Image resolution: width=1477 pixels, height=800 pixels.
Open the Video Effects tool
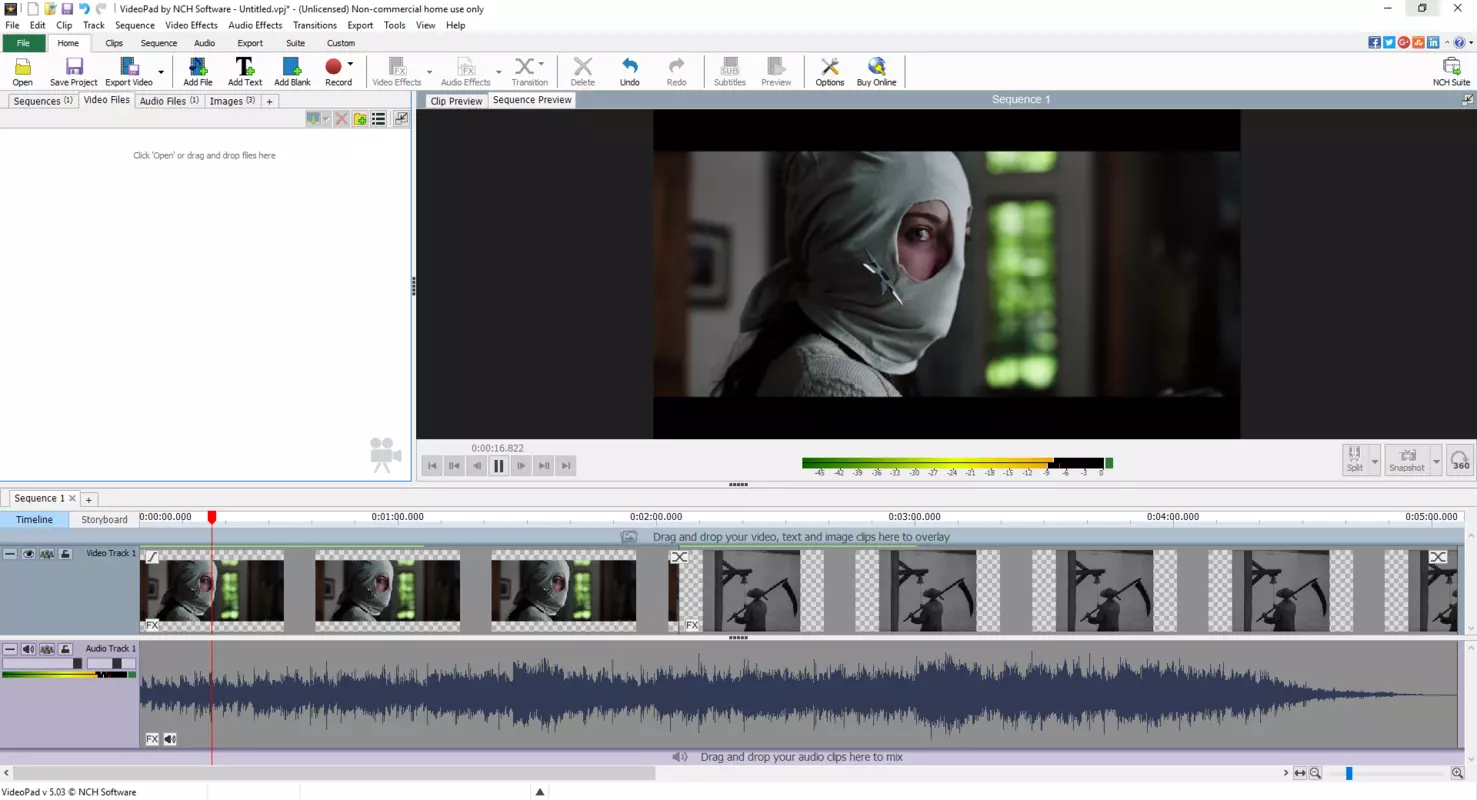397,71
